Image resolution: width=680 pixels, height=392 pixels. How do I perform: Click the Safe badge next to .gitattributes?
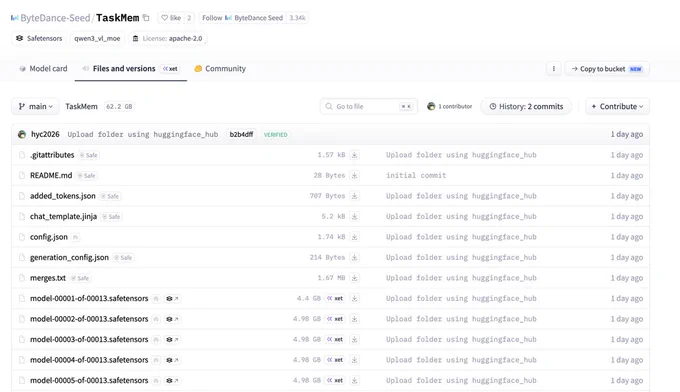pyautogui.click(x=89, y=155)
